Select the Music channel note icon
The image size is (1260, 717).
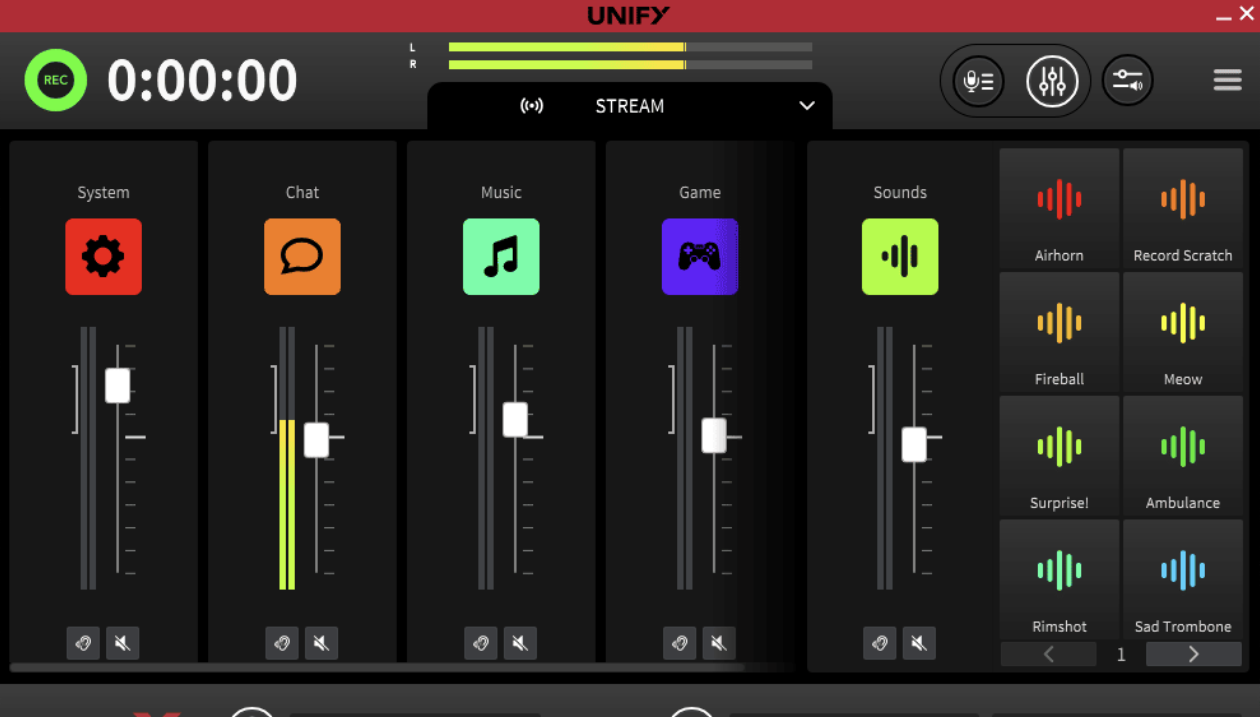tap(501, 257)
